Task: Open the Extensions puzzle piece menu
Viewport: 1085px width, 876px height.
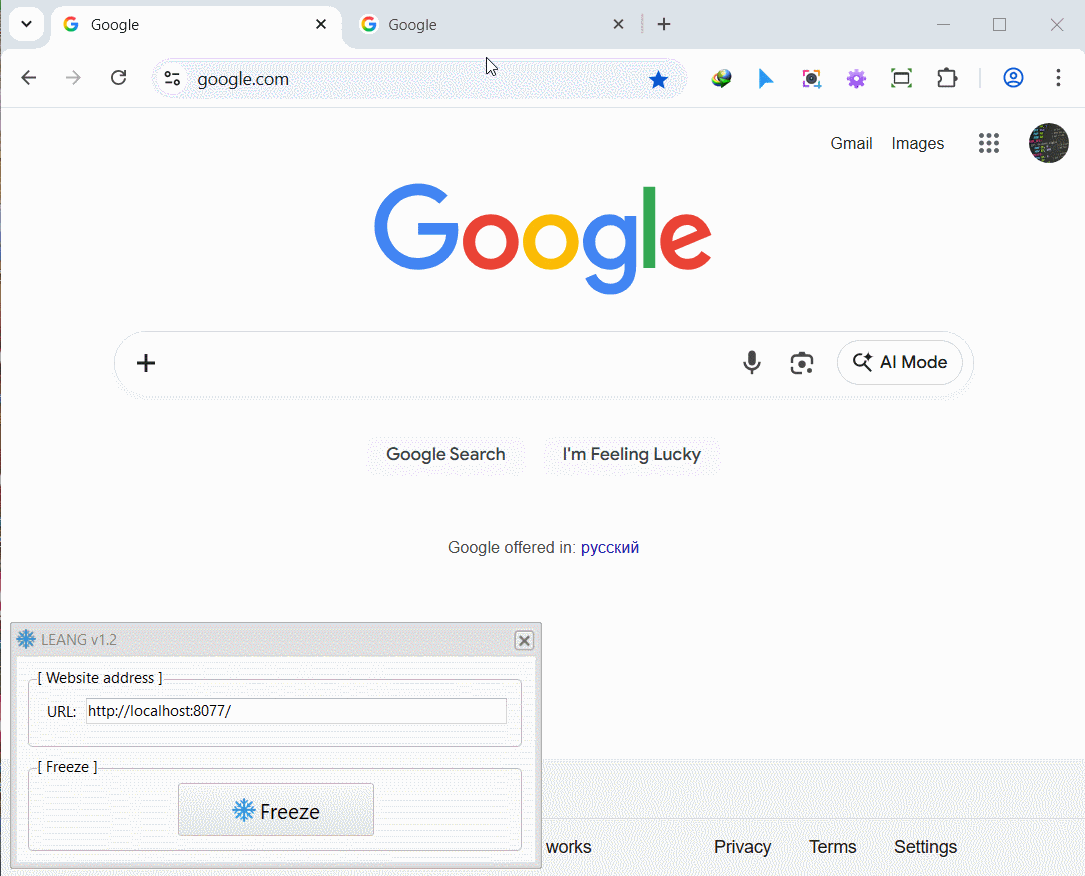Action: pos(947,78)
